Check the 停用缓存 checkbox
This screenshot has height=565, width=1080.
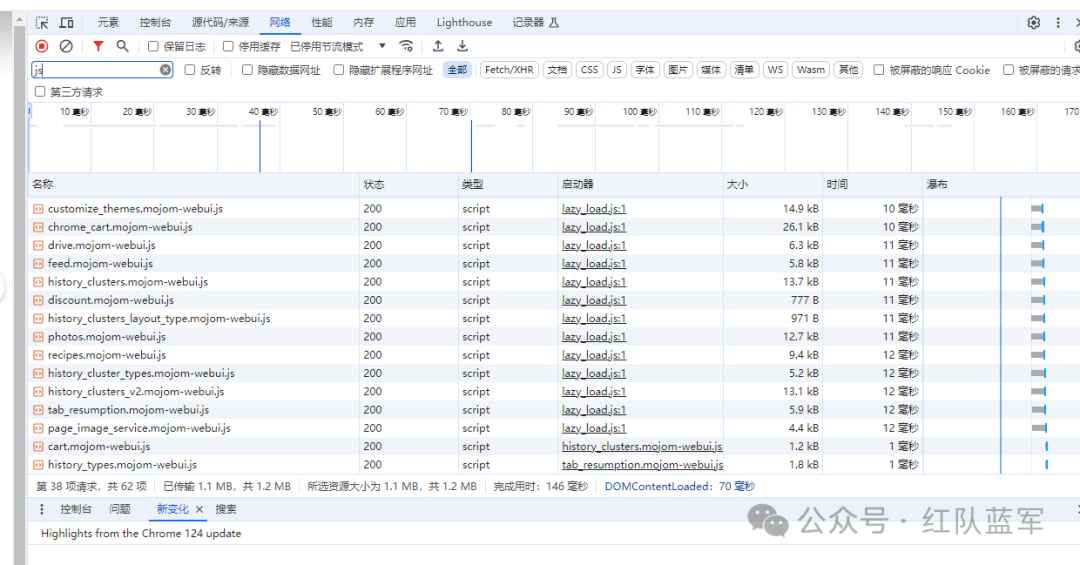click(228, 46)
